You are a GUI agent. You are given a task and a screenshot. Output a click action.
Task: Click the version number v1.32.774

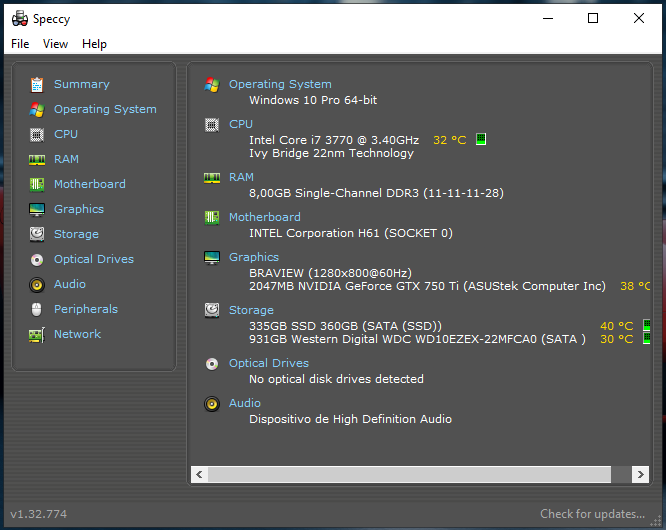click(39, 514)
